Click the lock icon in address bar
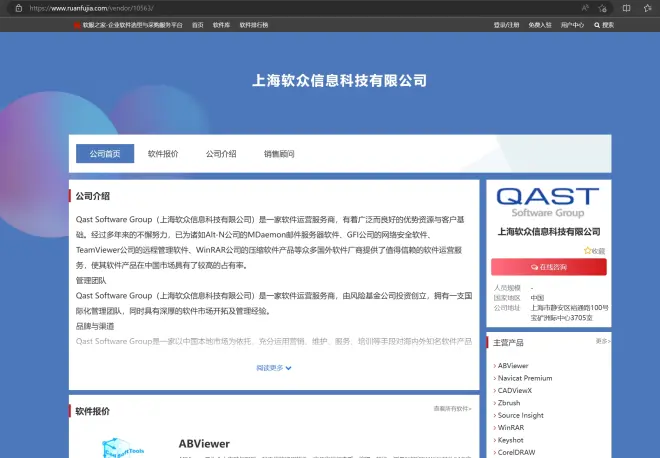The width and height of the screenshot is (660, 458). [x=19, y=7]
